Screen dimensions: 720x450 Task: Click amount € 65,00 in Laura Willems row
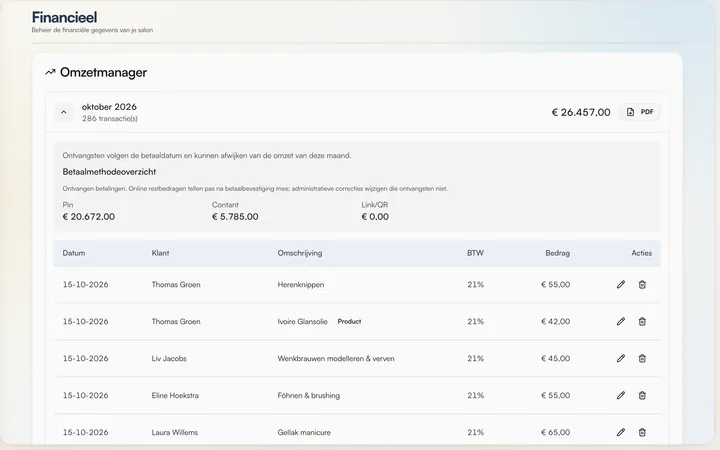pyautogui.click(x=556, y=432)
